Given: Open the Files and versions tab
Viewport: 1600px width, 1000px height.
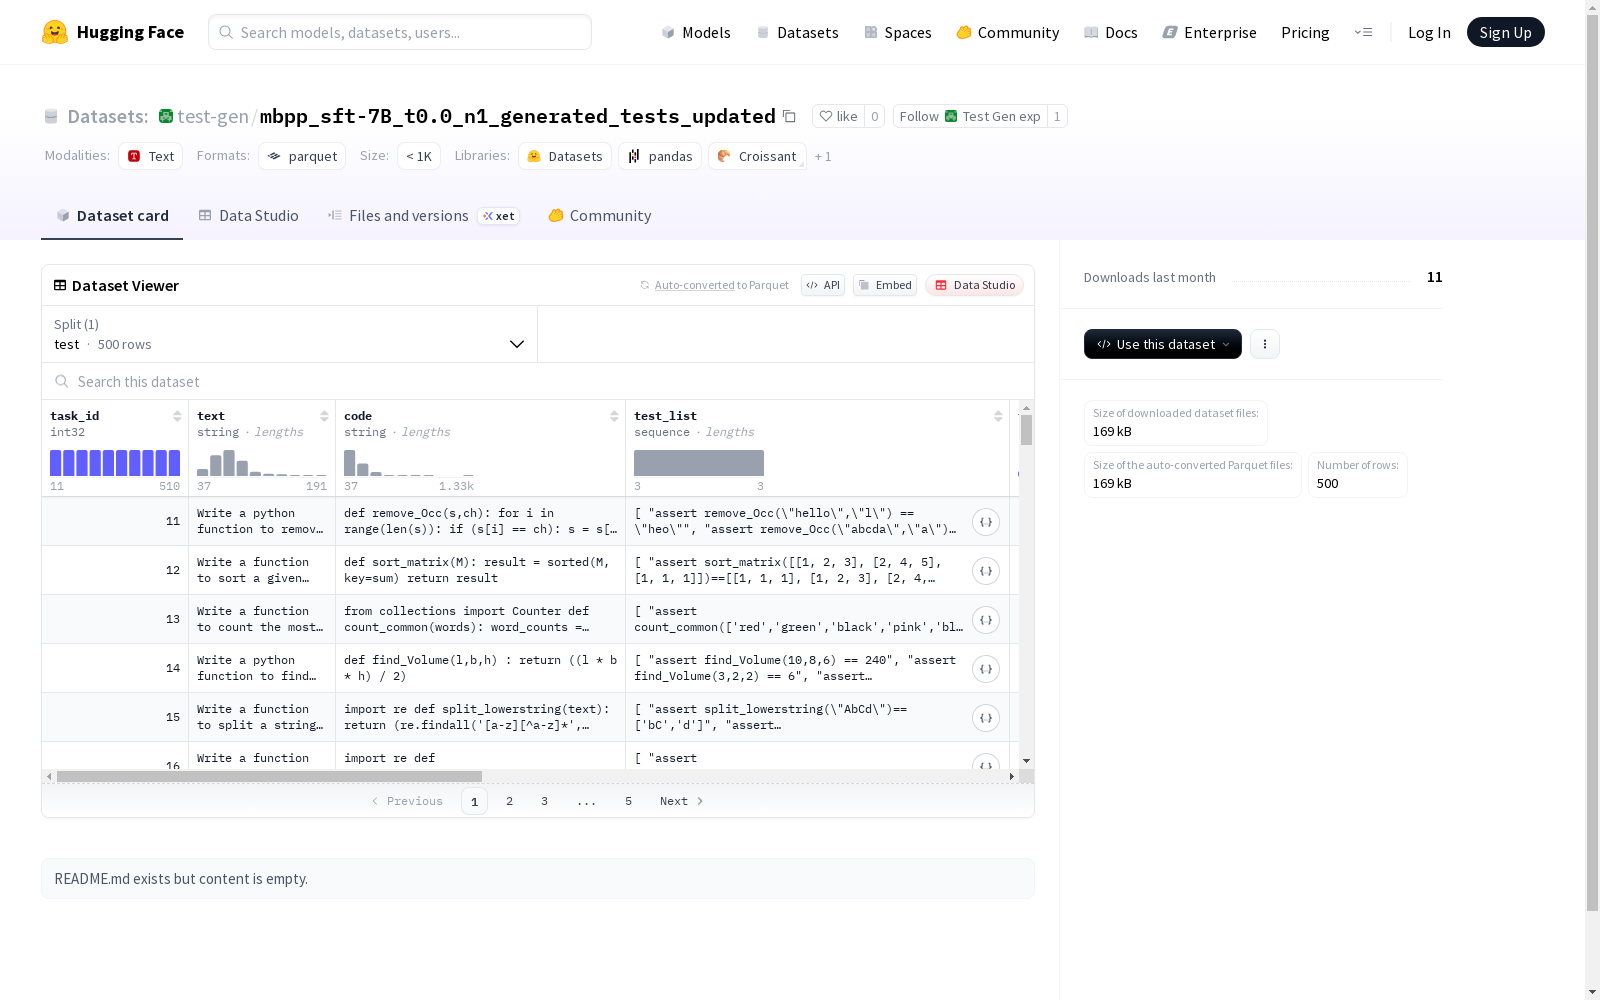Looking at the screenshot, I should (x=423, y=216).
